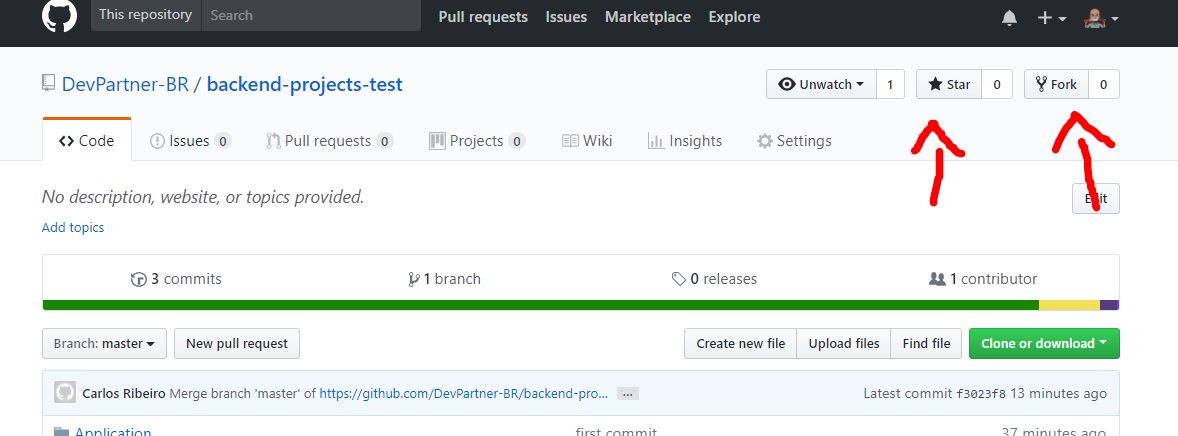Fork this repository
Screen dimensions: 1178x436
(x=1056, y=84)
